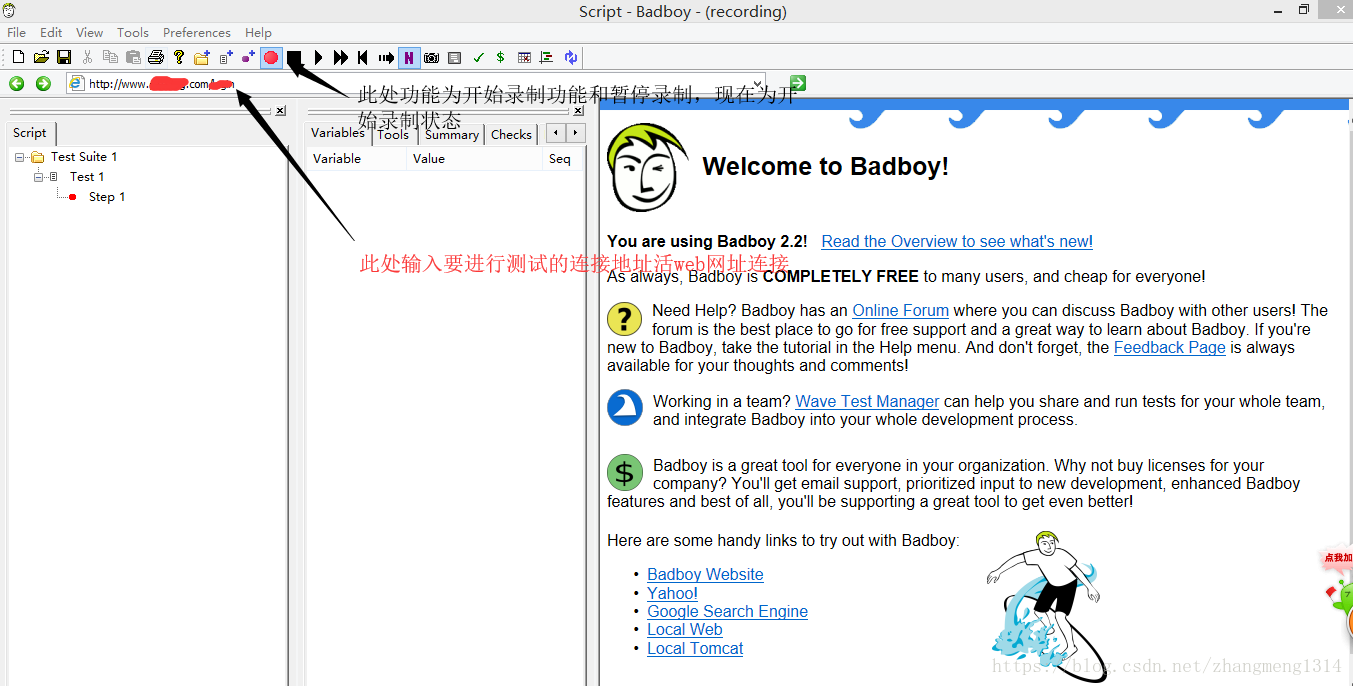The image size is (1353, 686).
Task: Open the Help menu
Action: (258, 32)
